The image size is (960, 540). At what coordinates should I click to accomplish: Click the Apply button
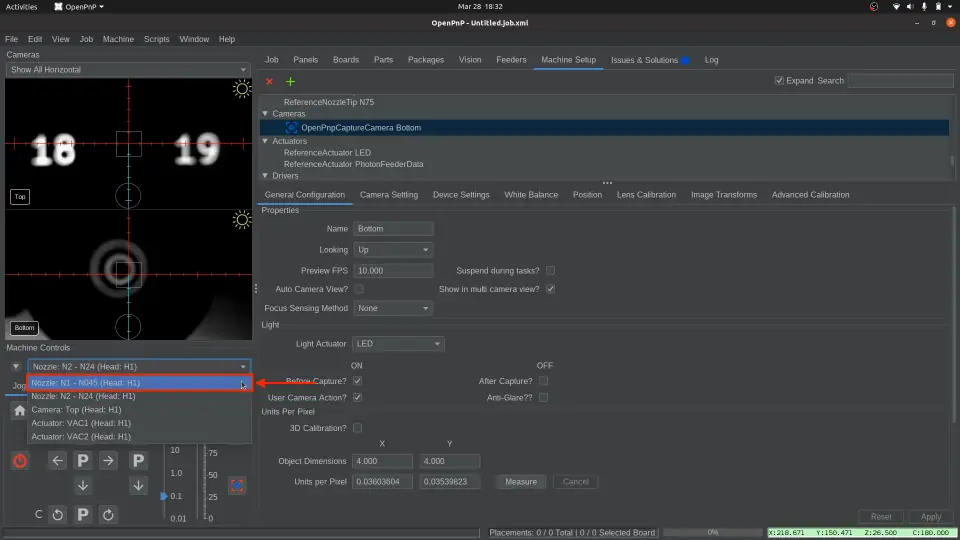click(930, 517)
